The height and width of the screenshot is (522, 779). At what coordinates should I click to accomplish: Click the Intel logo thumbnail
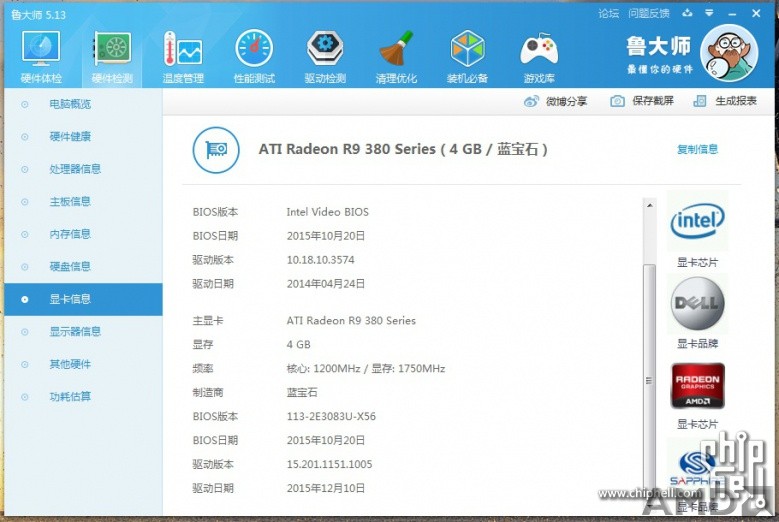tap(698, 221)
